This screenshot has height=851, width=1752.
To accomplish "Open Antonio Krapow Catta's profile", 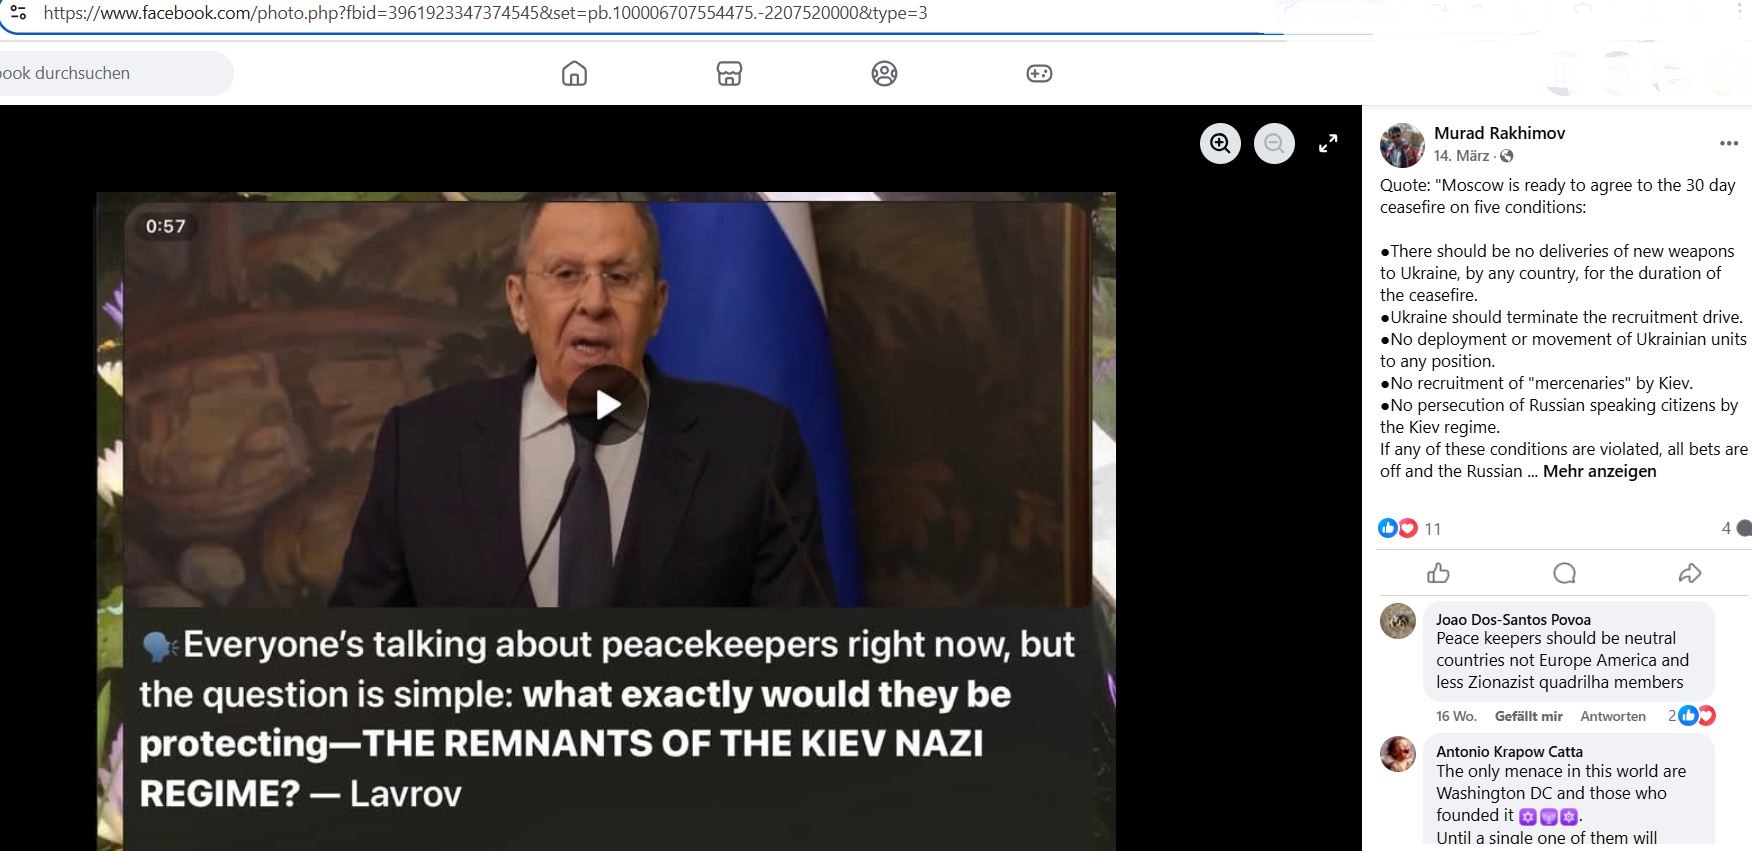I will point(1509,751).
